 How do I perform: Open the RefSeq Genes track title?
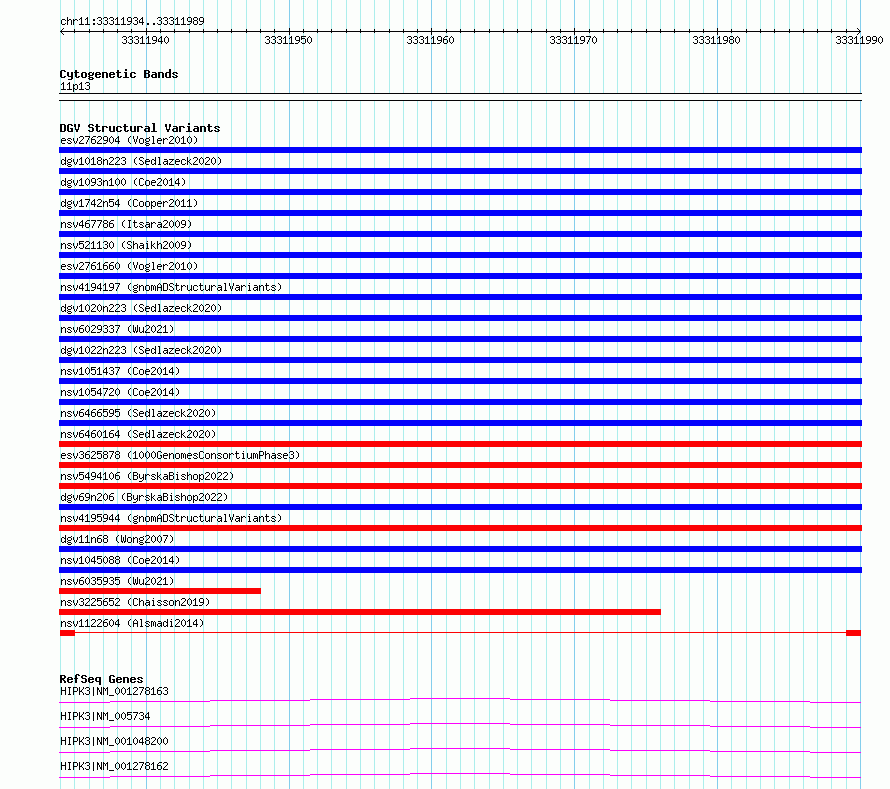[x=101, y=679]
